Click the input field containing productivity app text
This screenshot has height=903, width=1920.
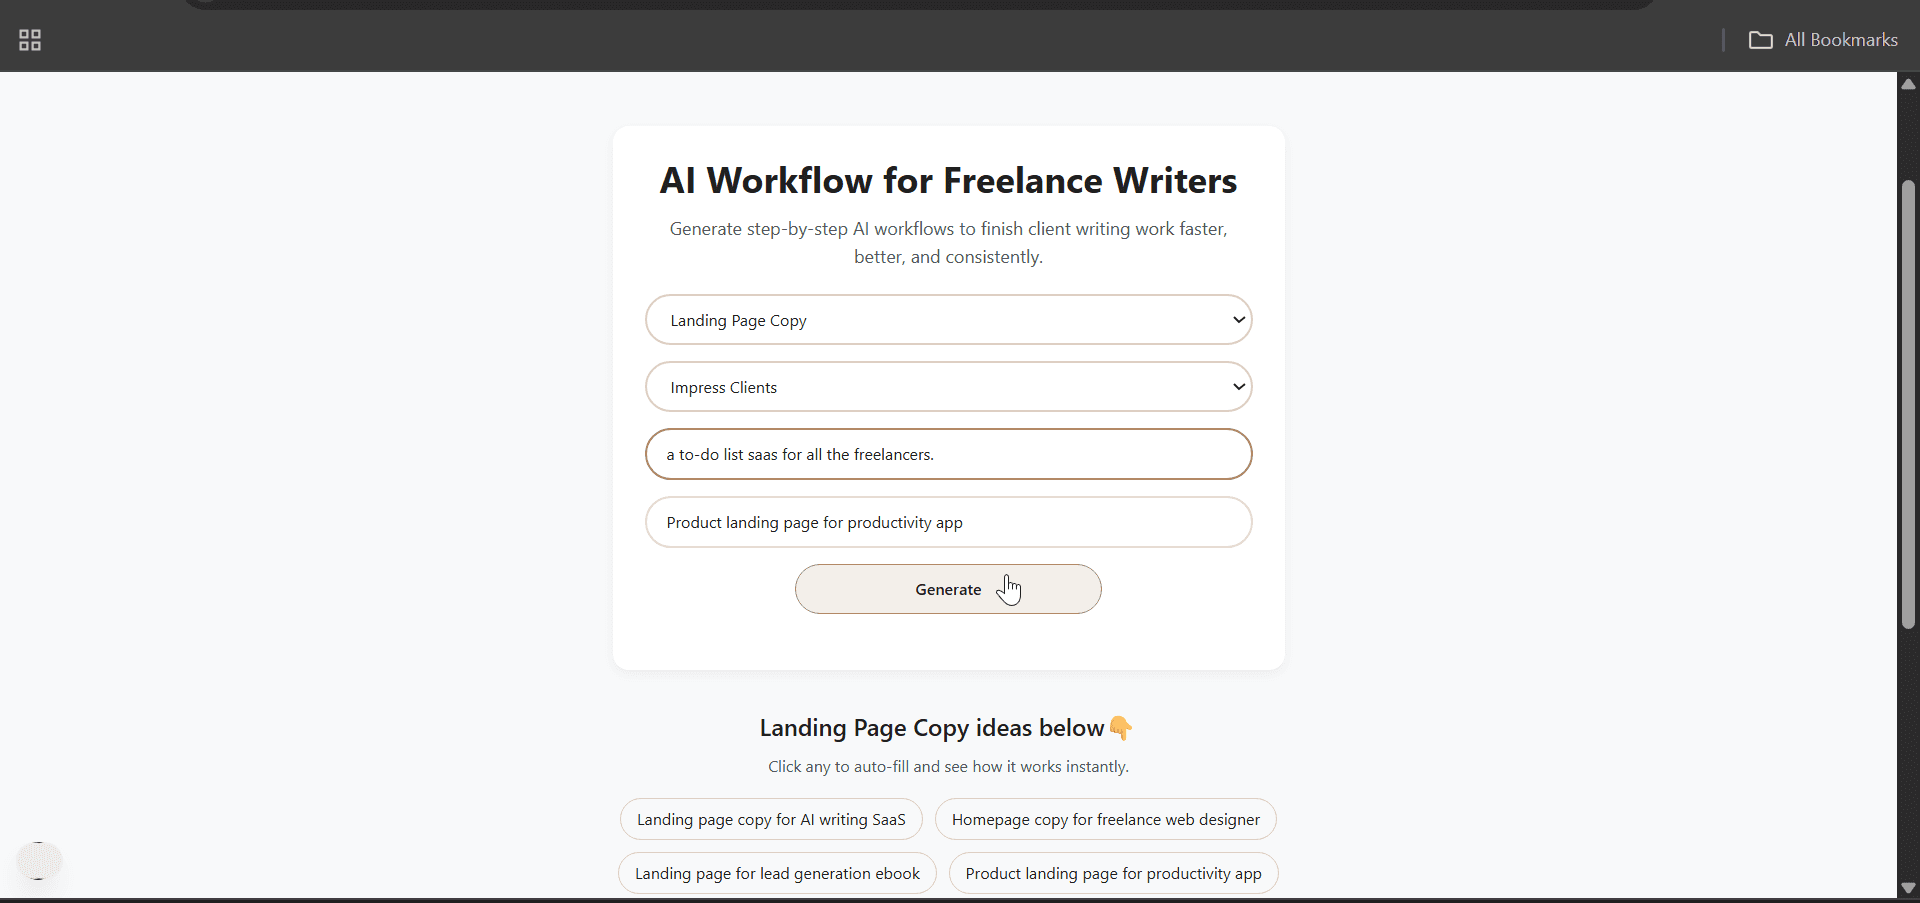[x=948, y=522]
